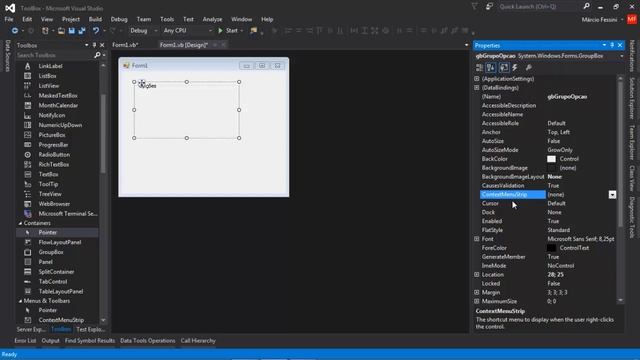
Task: Open the Server Explorer tab
Action: point(31,329)
